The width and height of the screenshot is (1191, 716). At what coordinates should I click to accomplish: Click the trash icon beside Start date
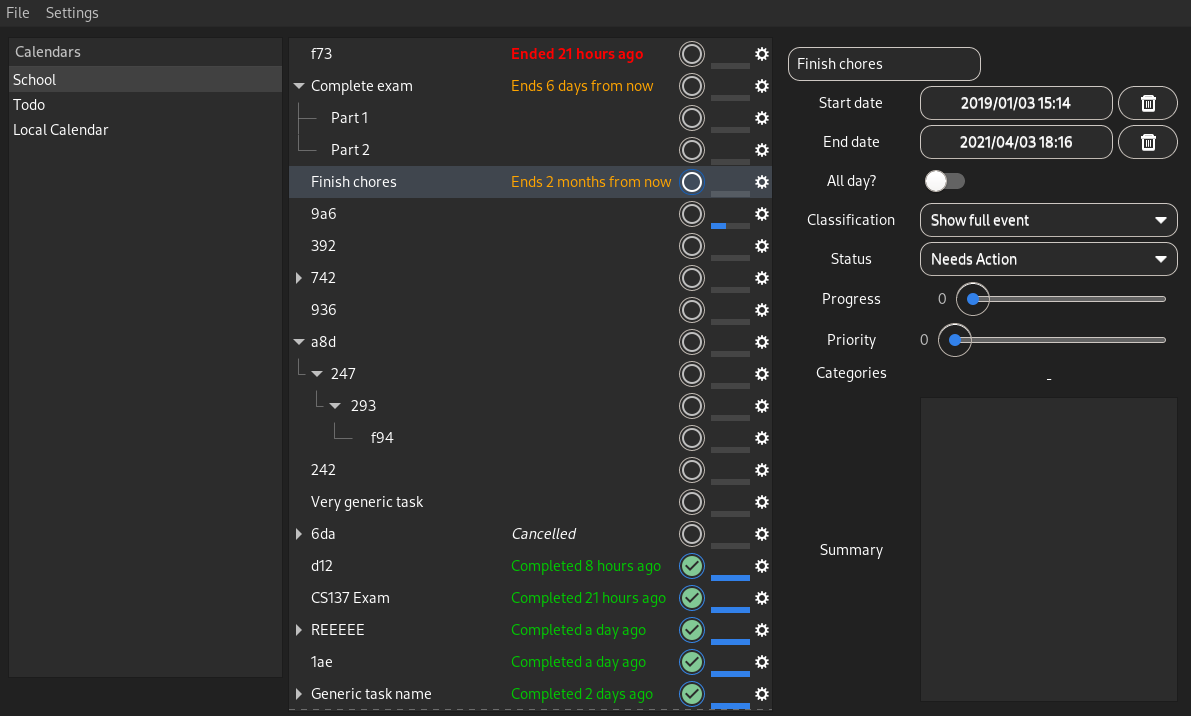pyautogui.click(x=1147, y=102)
